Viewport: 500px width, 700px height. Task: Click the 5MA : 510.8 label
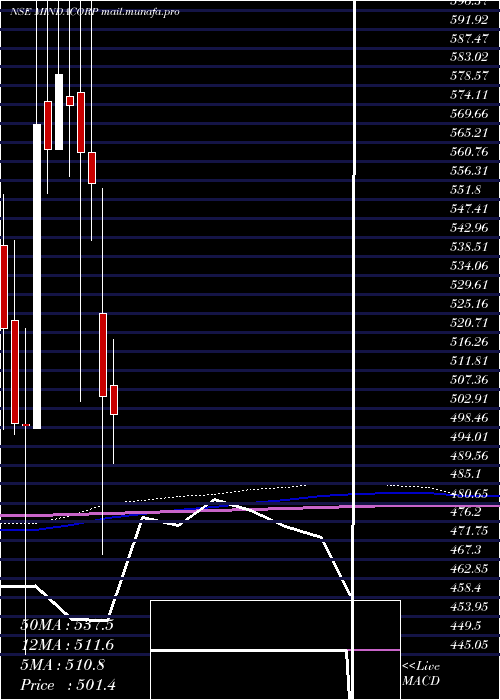(x=63, y=665)
